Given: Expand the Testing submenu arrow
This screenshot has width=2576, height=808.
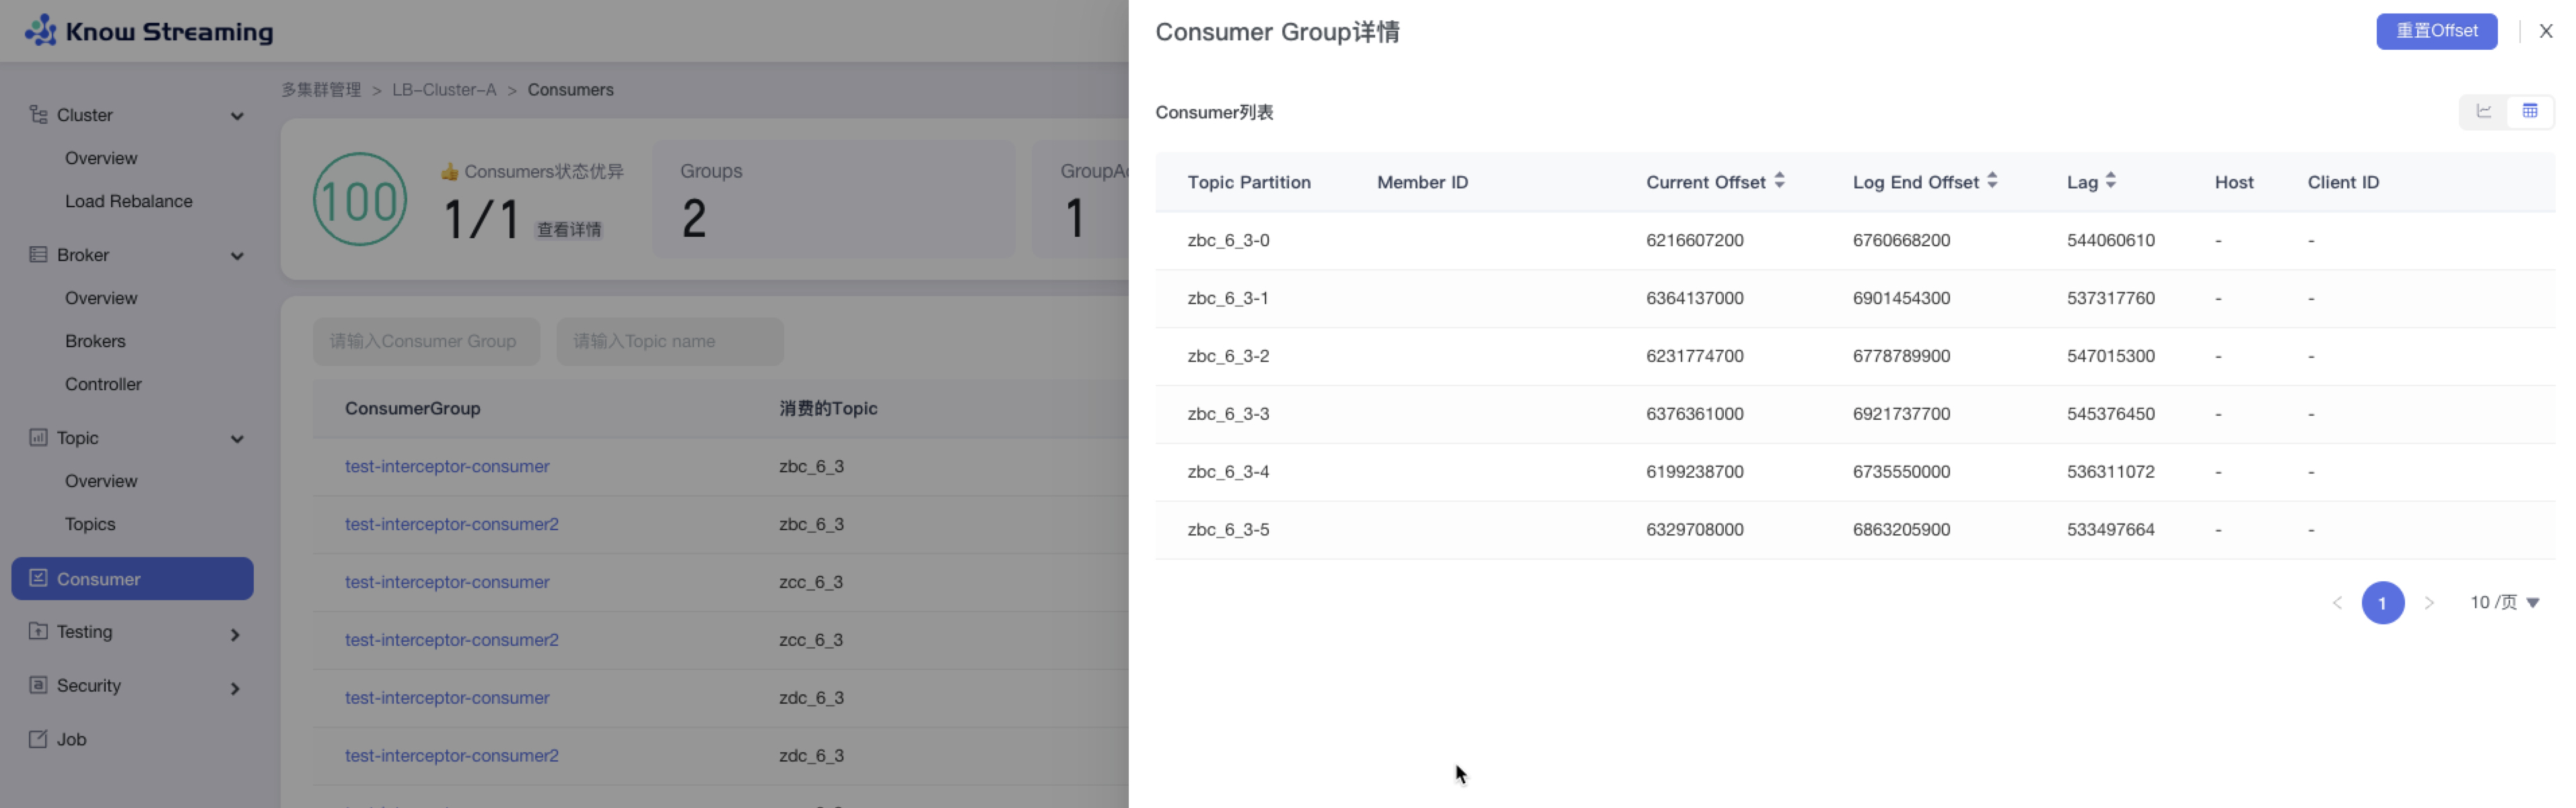Looking at the screenshot, I should point(235,634).
